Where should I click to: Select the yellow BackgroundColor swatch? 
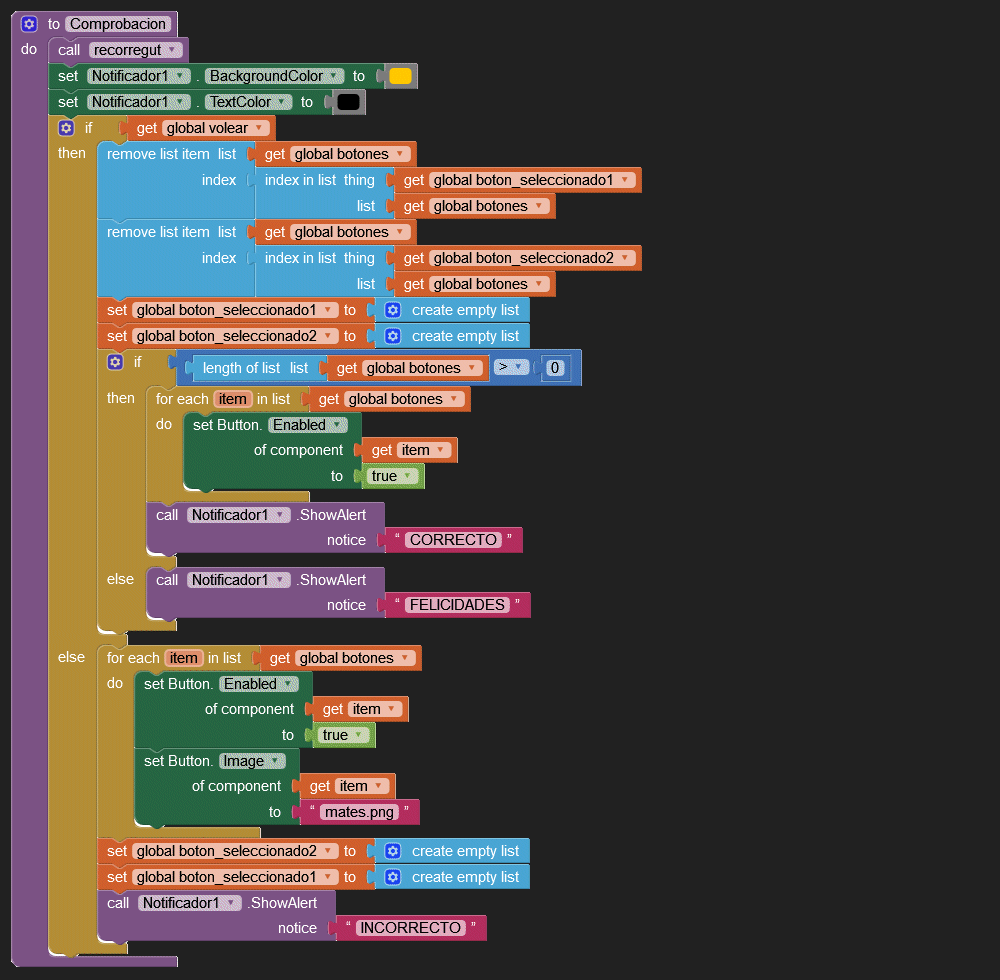400,76
